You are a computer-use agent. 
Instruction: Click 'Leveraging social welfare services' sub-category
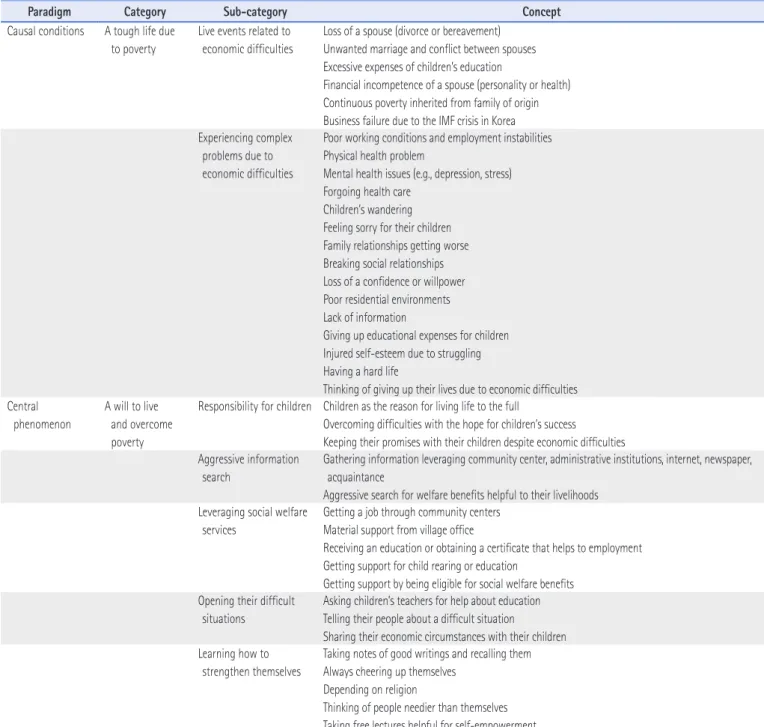pos(252,521)
